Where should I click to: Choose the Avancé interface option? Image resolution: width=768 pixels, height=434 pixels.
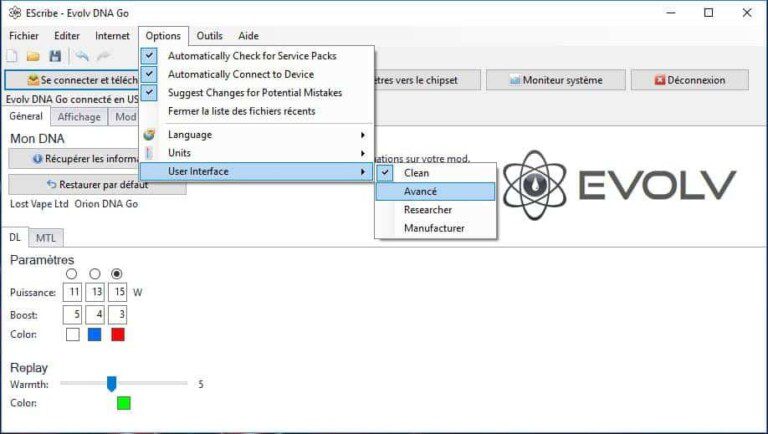[435, 192]
